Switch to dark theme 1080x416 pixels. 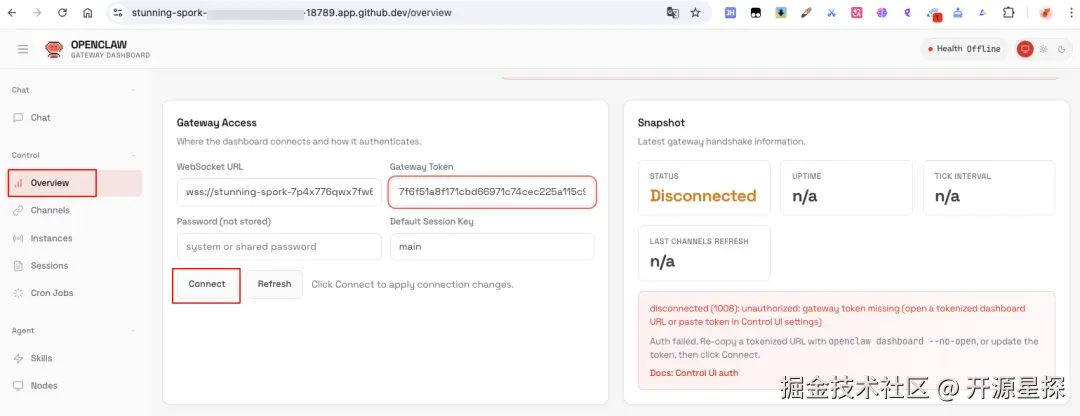point(1060,49)
